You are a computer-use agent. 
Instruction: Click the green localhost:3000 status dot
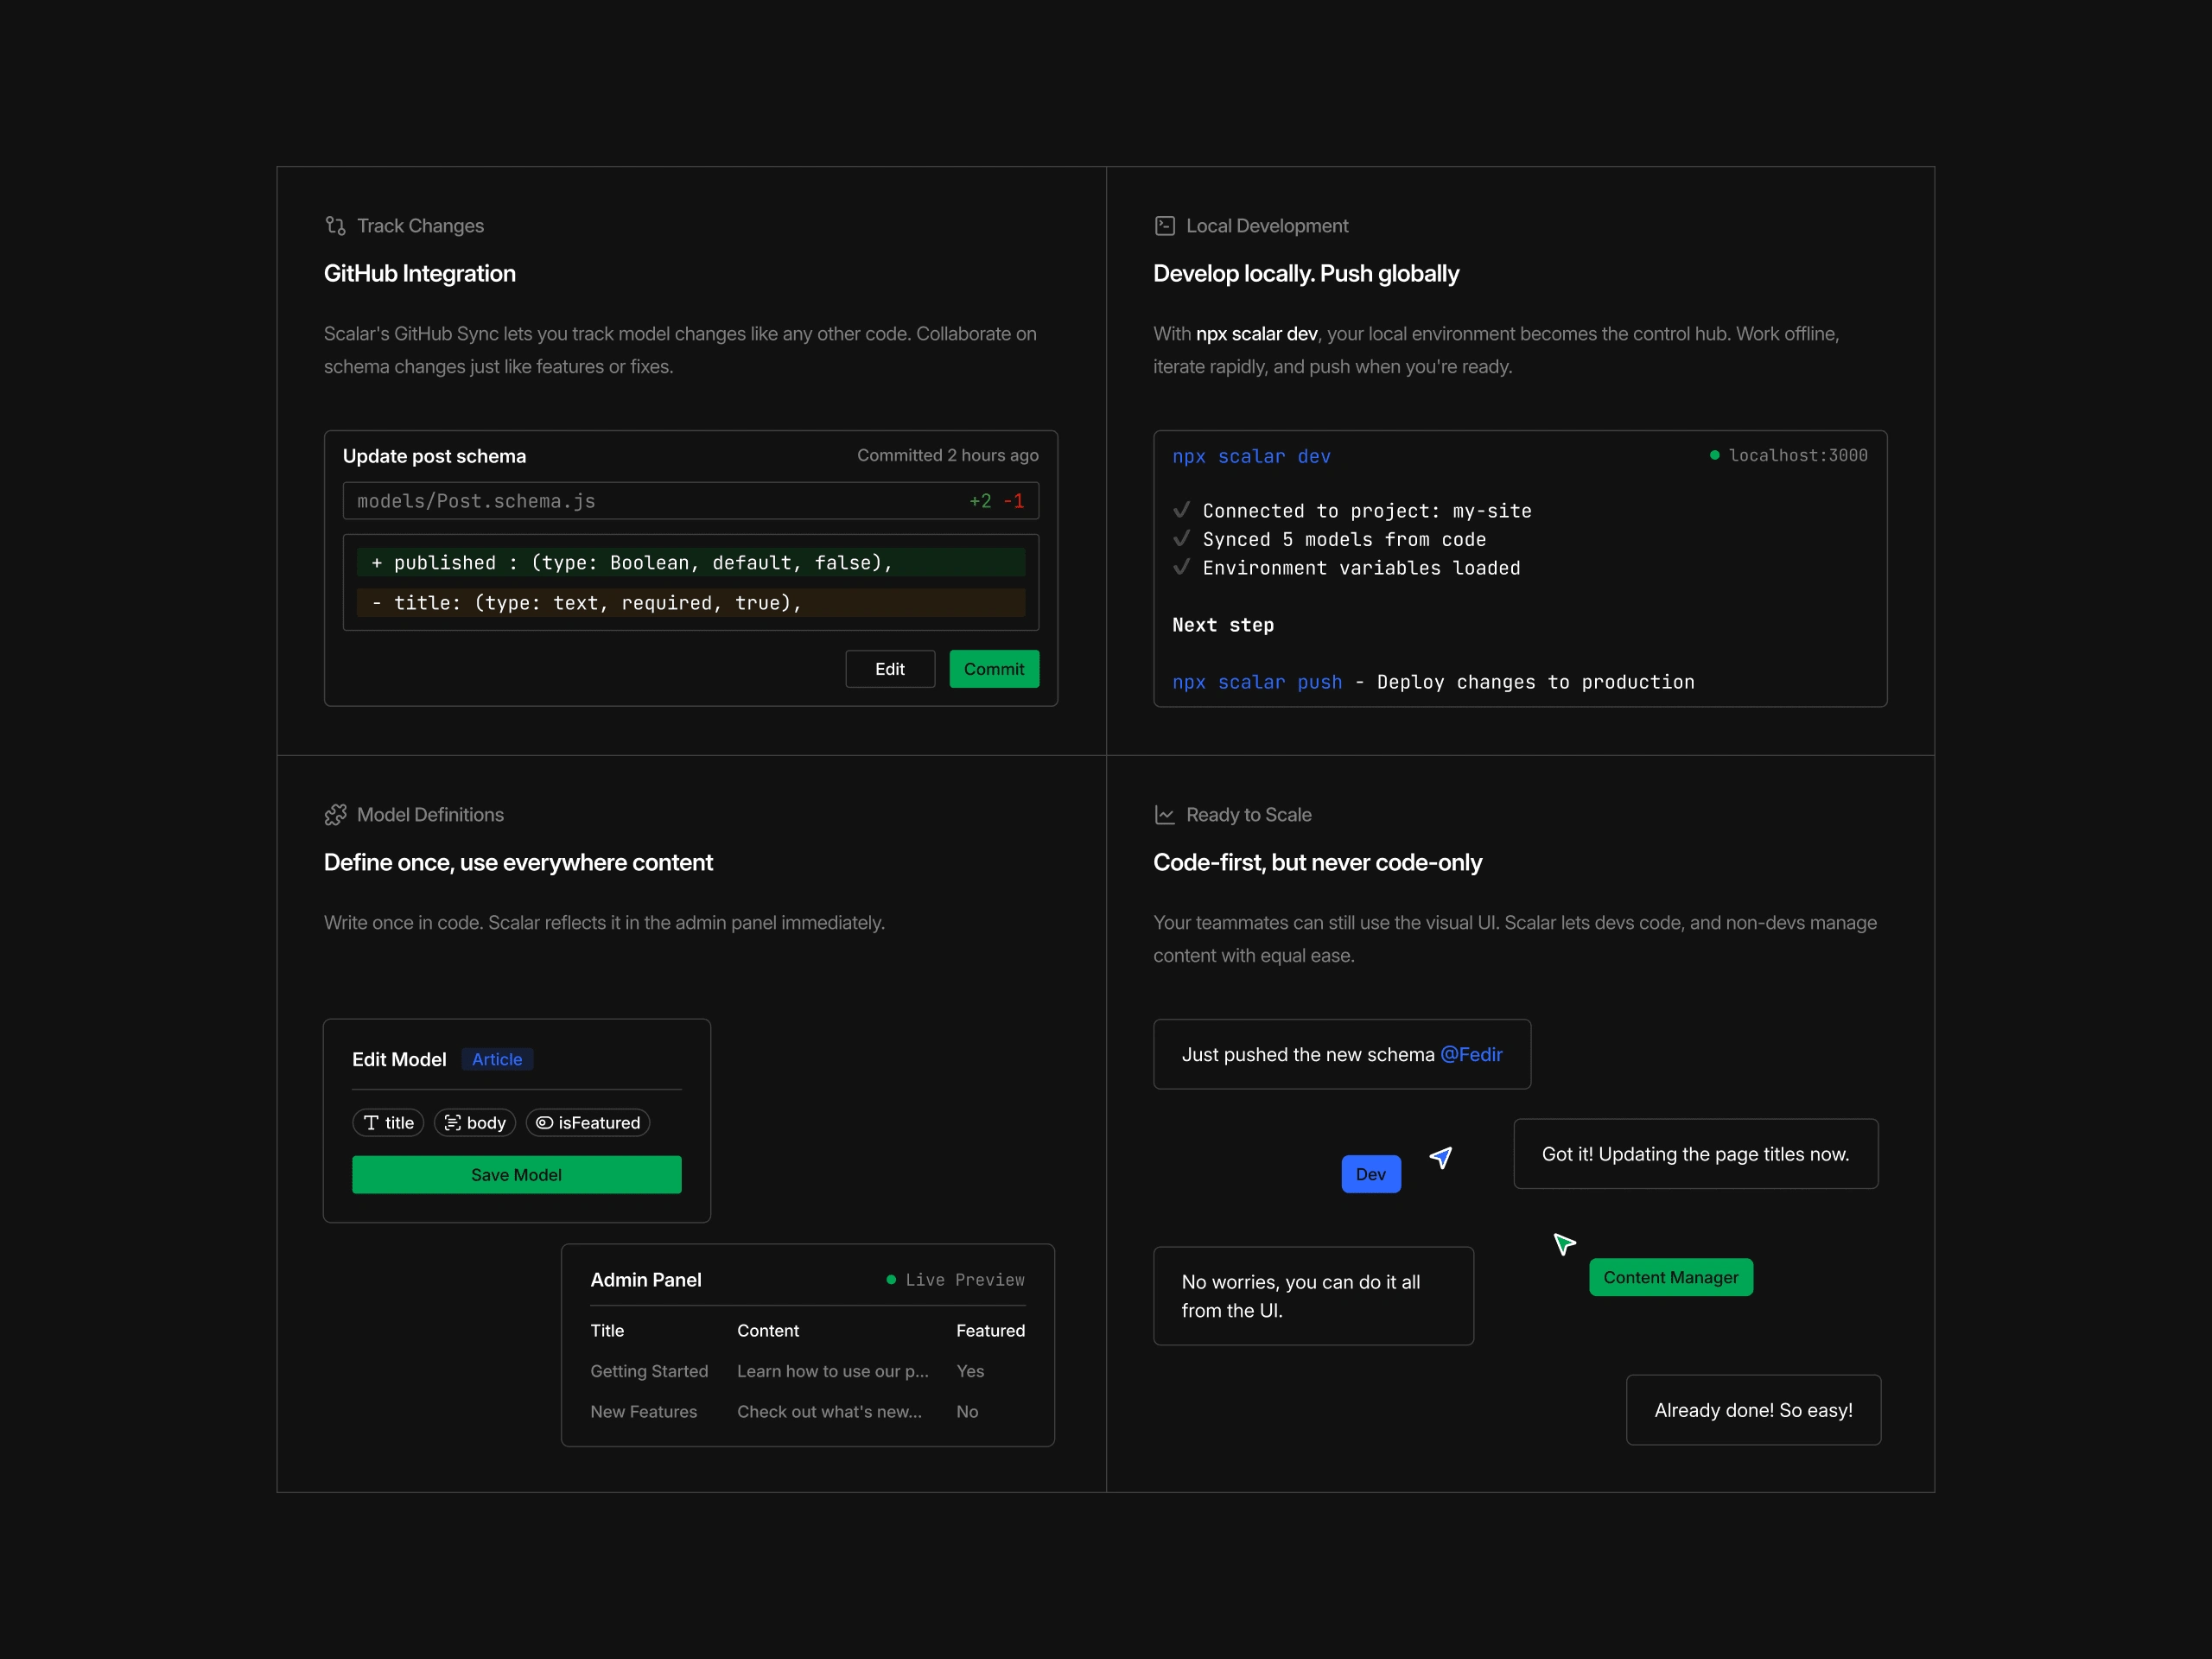coord(1714,455)
